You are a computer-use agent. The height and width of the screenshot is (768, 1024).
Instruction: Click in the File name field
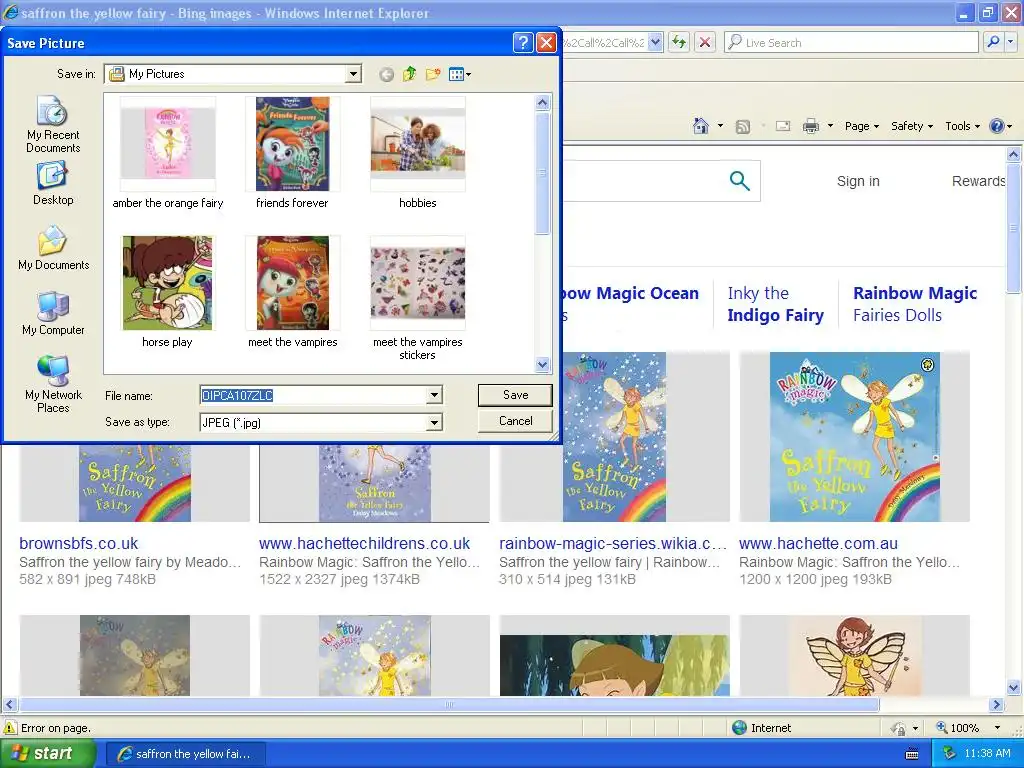pyautogui.click(x=314, y=395)
